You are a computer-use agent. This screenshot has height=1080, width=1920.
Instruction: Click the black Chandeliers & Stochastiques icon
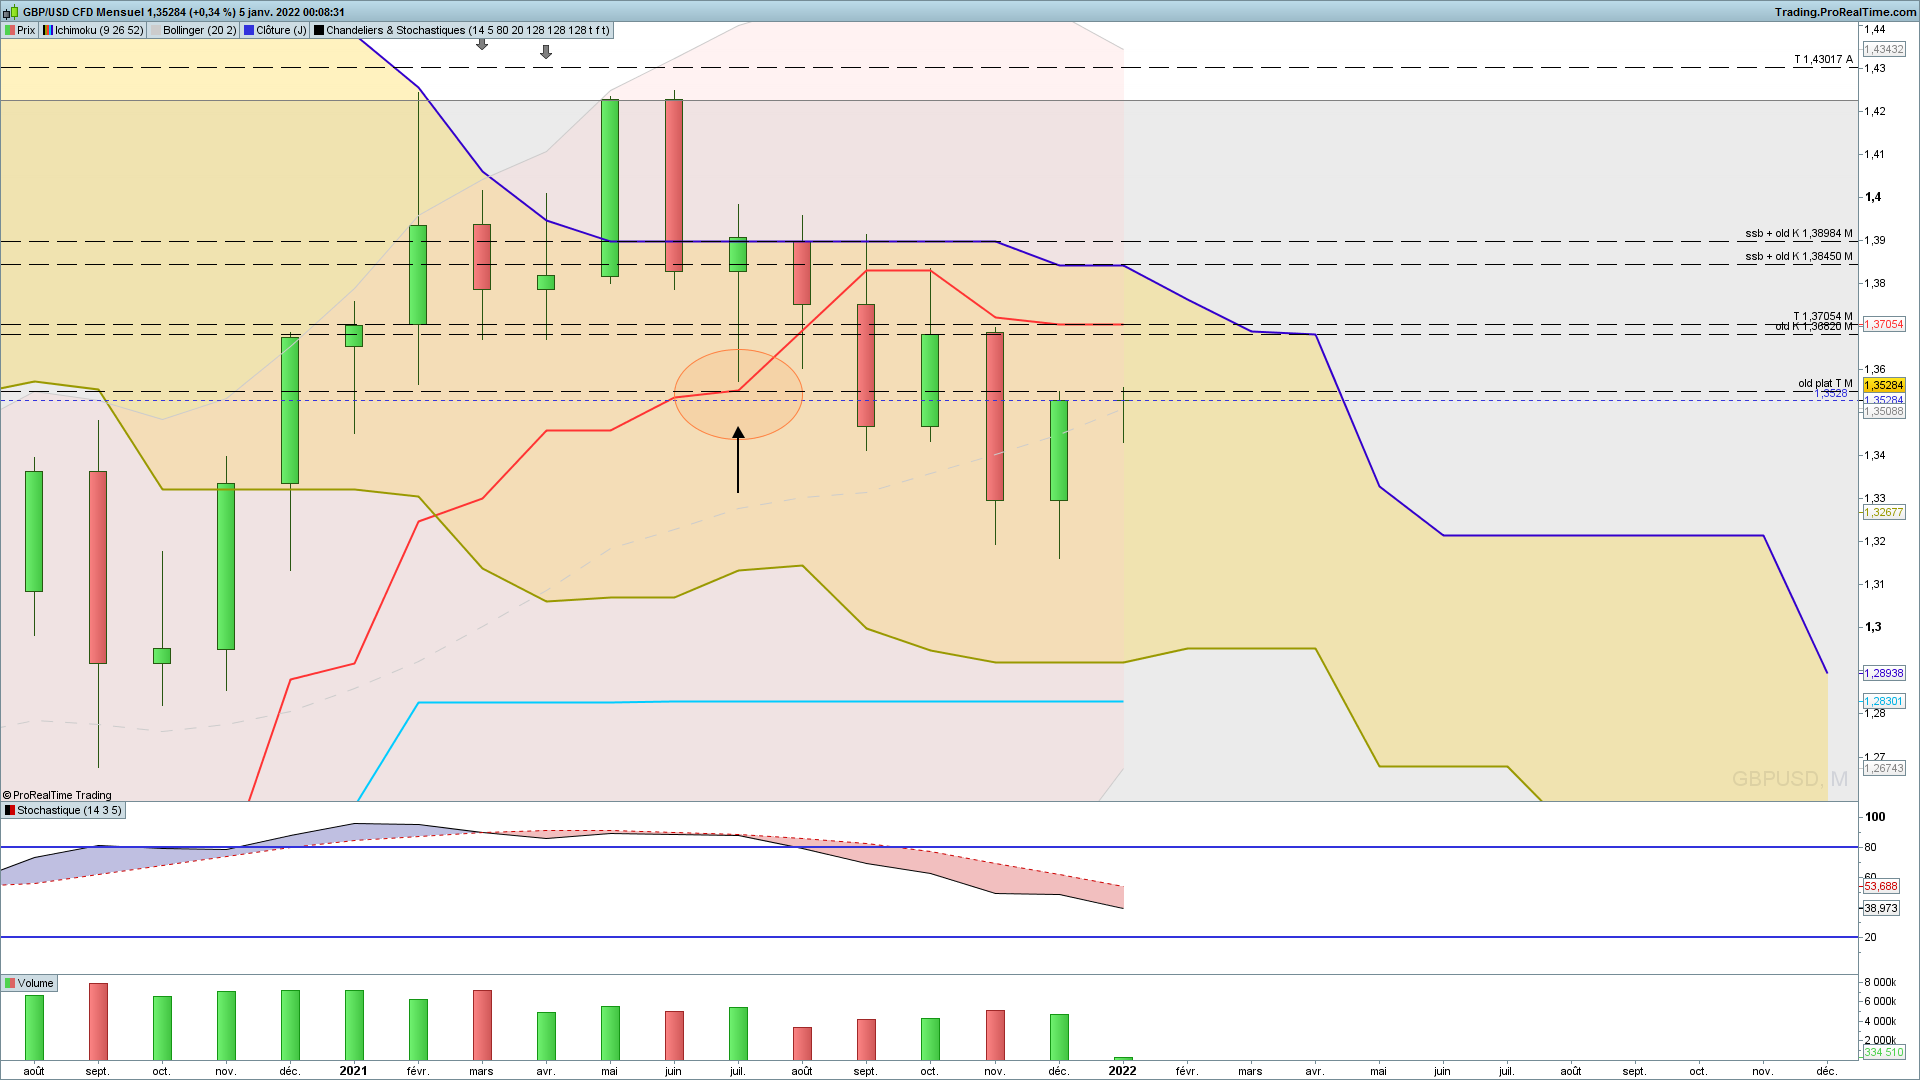[319, 30]
